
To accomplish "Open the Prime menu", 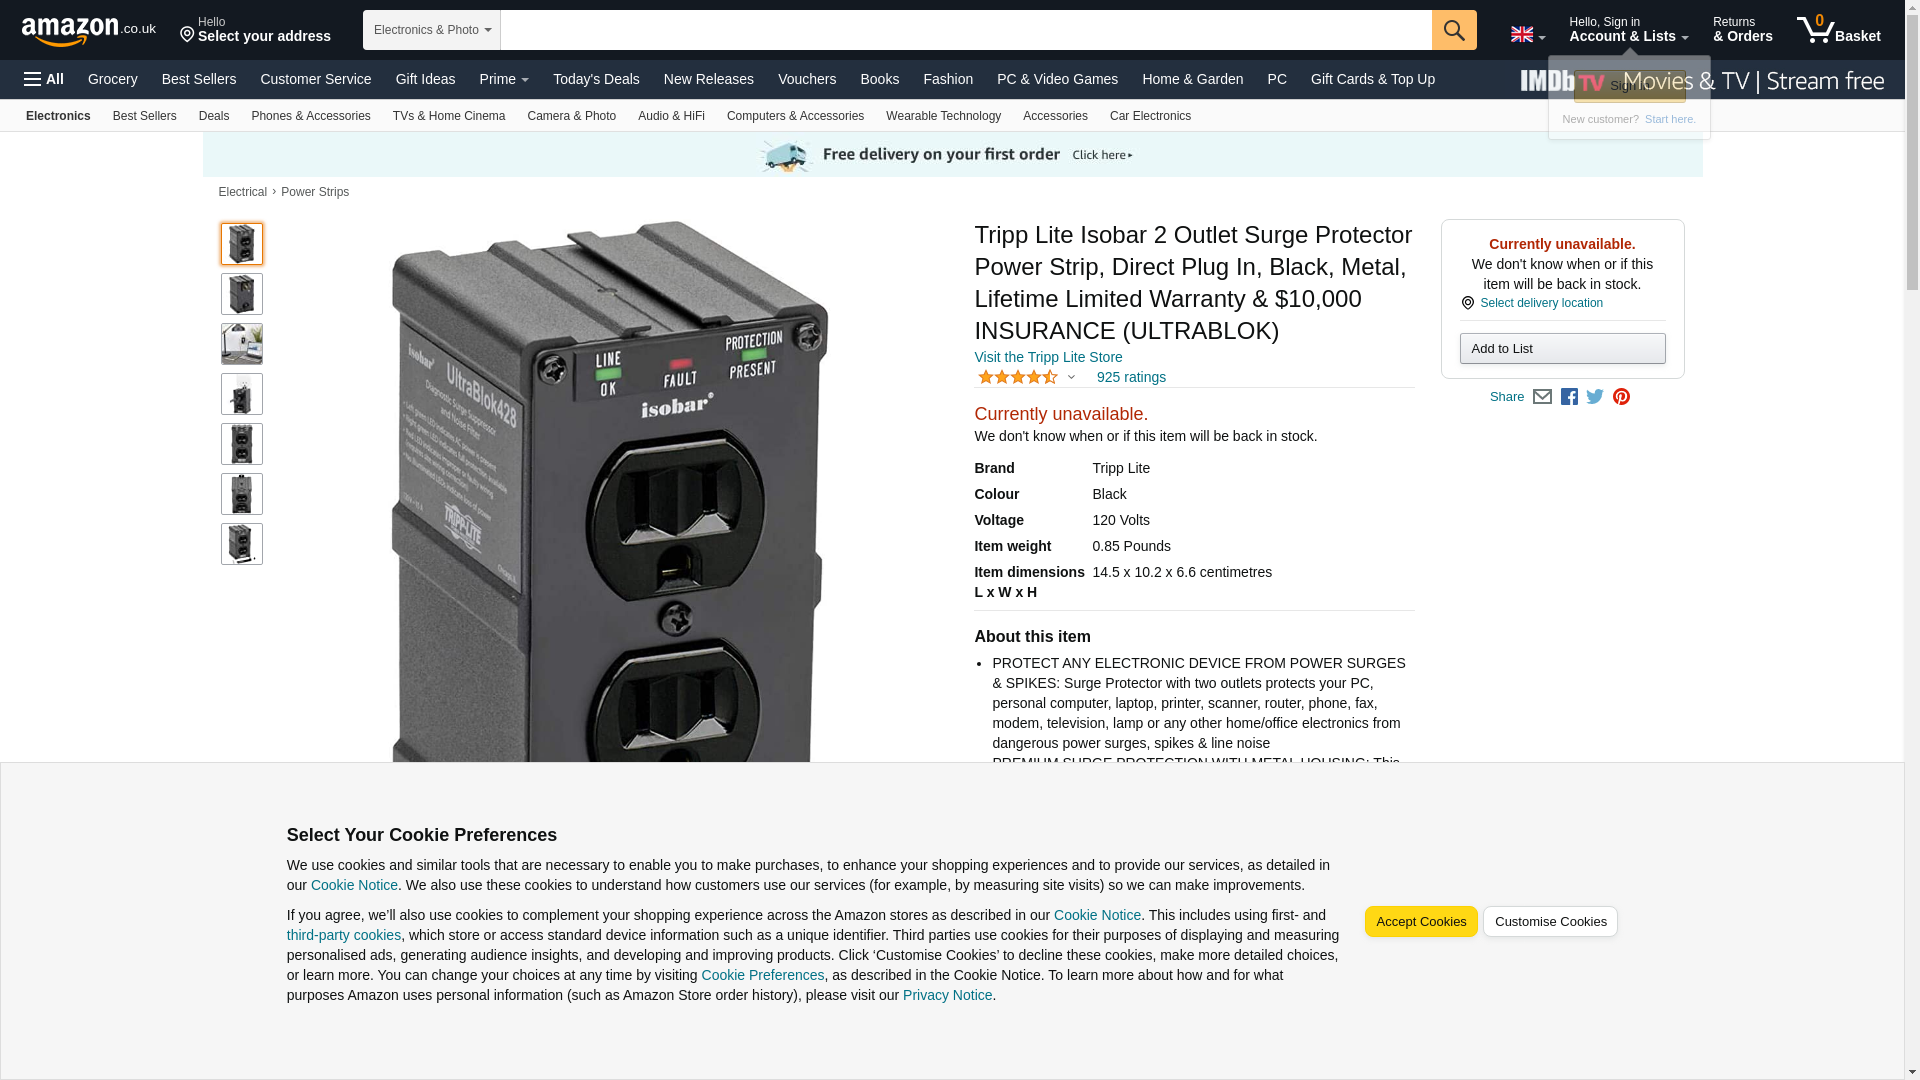I will (x=504, y=79).
